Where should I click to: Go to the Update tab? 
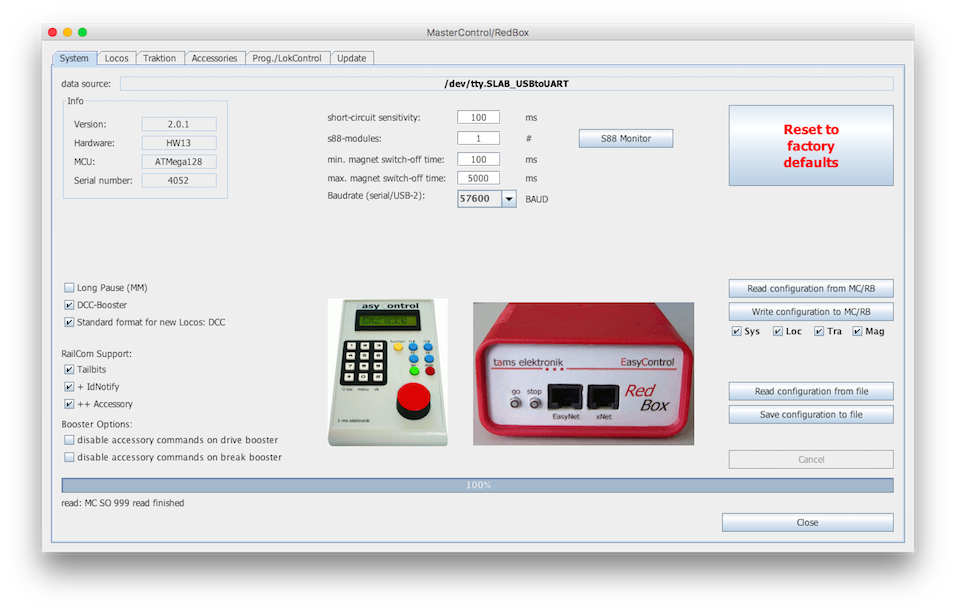tap(351, 58)
